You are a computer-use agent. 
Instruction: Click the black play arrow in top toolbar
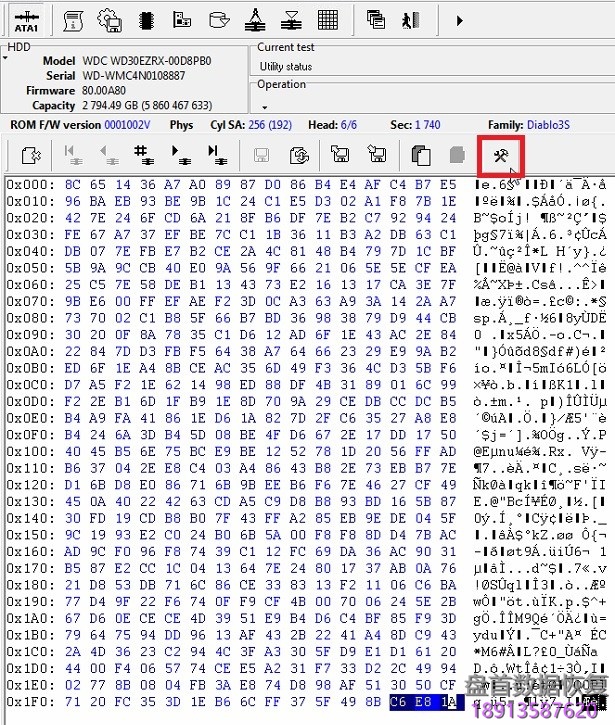(459, 21)
